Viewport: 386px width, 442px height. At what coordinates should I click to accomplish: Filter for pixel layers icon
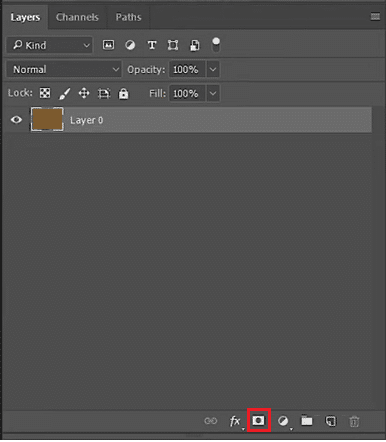point(108,45)
